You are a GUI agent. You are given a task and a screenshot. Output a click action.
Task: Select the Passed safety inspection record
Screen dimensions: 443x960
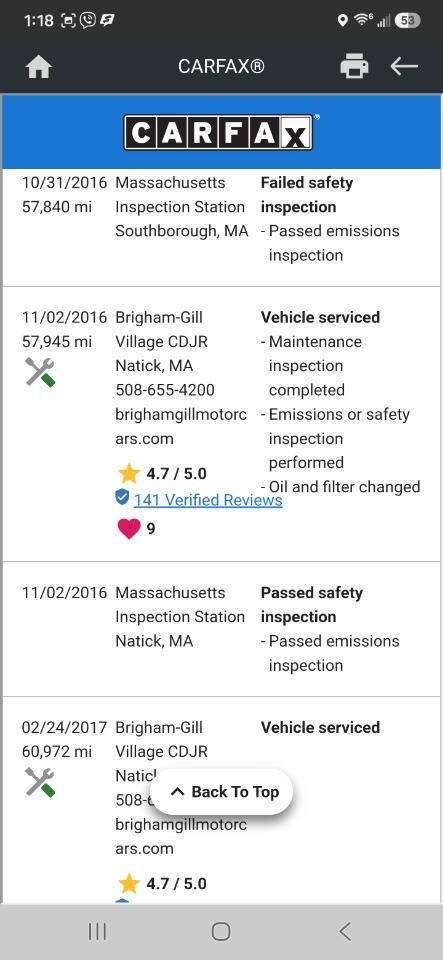tap(221, 629)
